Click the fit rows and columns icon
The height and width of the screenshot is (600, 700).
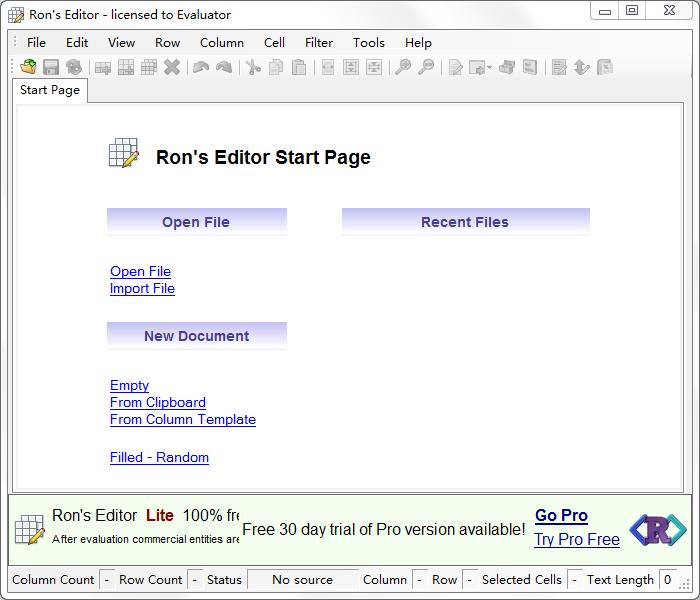pos(374,67)
